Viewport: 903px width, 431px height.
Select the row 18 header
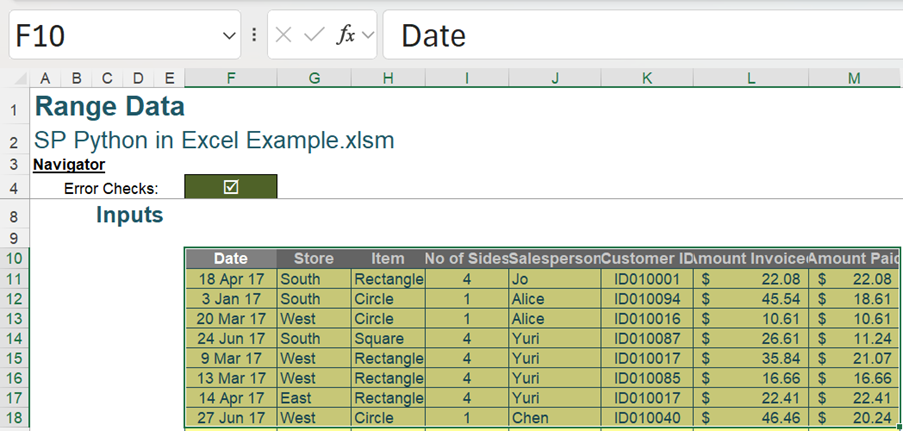coord(15,417)
